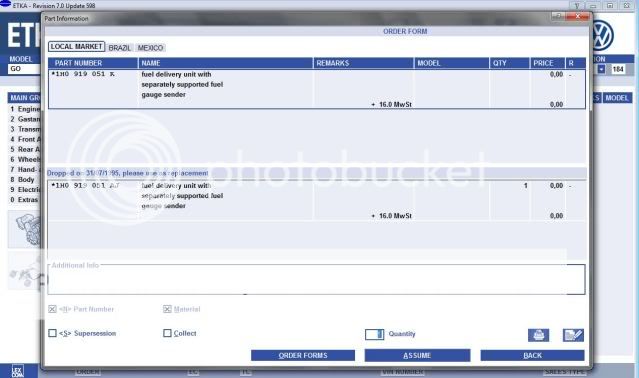Open the dropdown arrow next to 184
639x378 pixels.
pyautogui.click(x=602, y=69)
